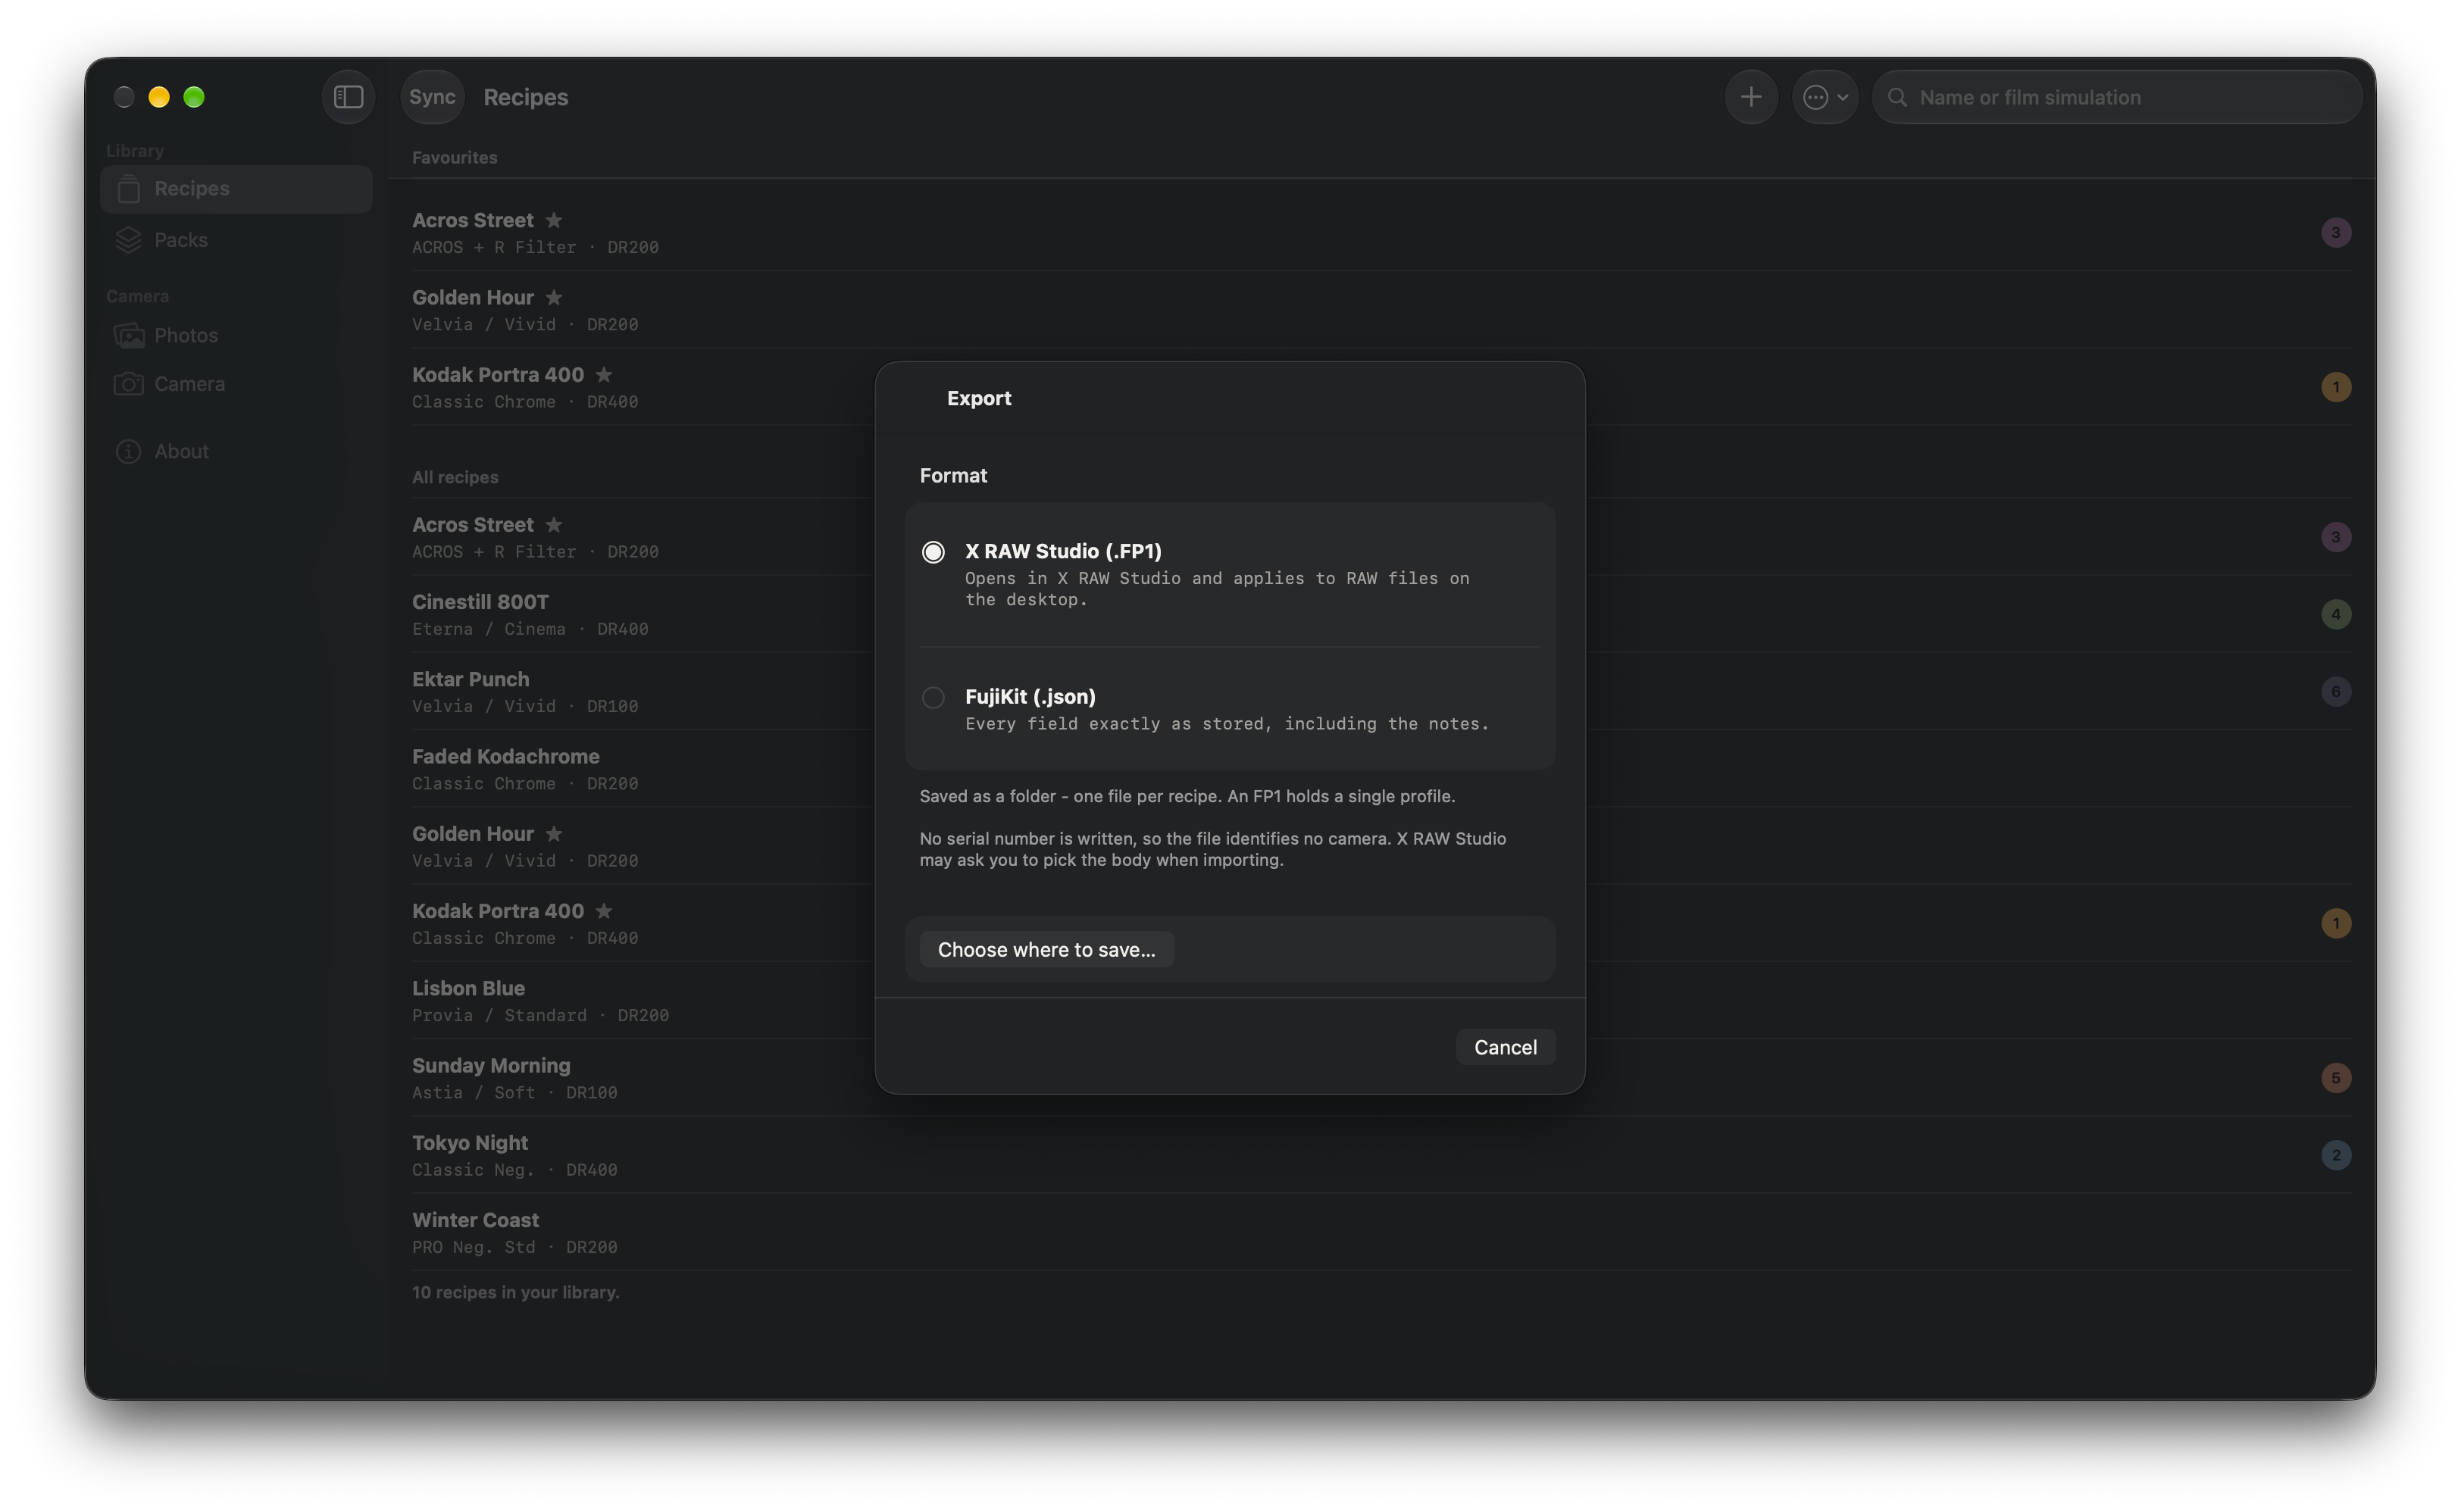Select Golden Hour in All recipes list
Screen dimensions: 2461x1512
(x=1381, y=846)
